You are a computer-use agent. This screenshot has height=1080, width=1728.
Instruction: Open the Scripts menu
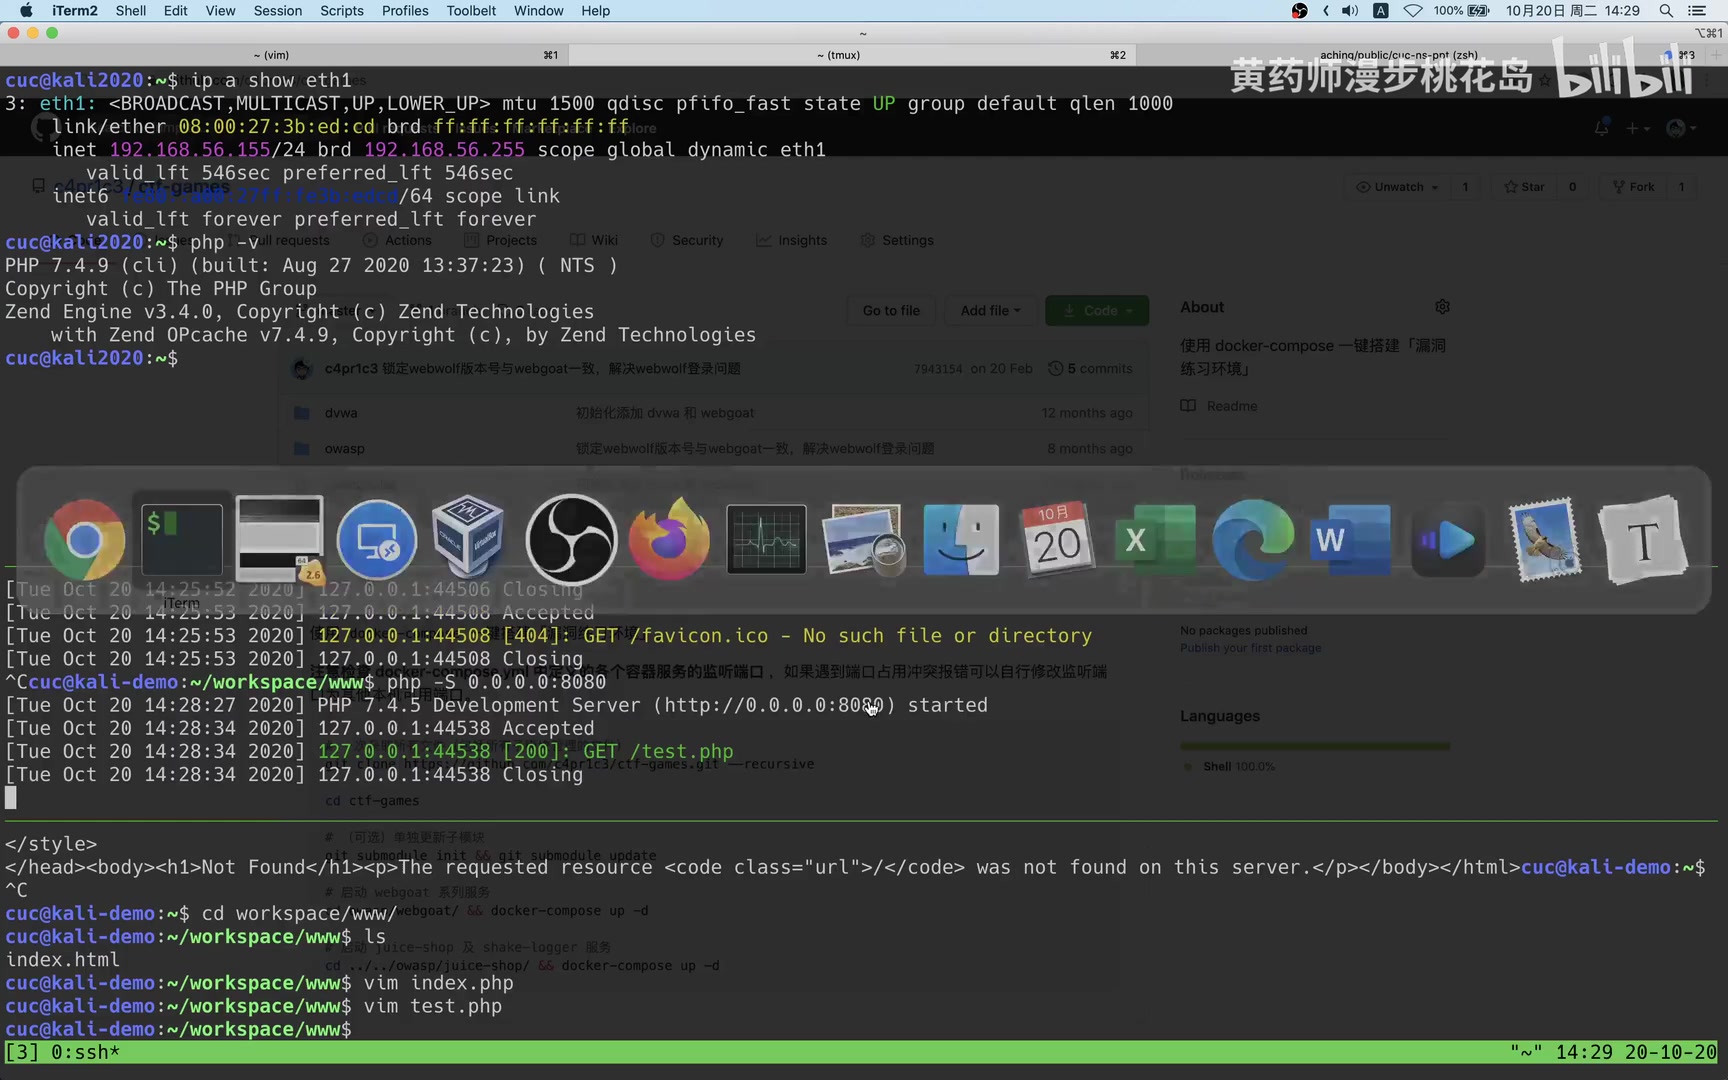[x=342, y=10]
